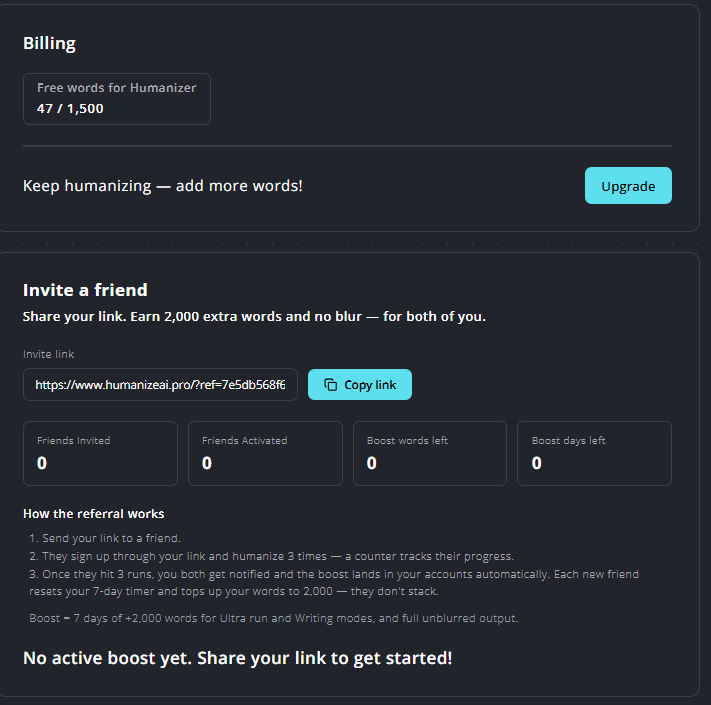This screenshot has height=705, width=711.
Task: Click the Boost days left card
Action: pos(594,453)
